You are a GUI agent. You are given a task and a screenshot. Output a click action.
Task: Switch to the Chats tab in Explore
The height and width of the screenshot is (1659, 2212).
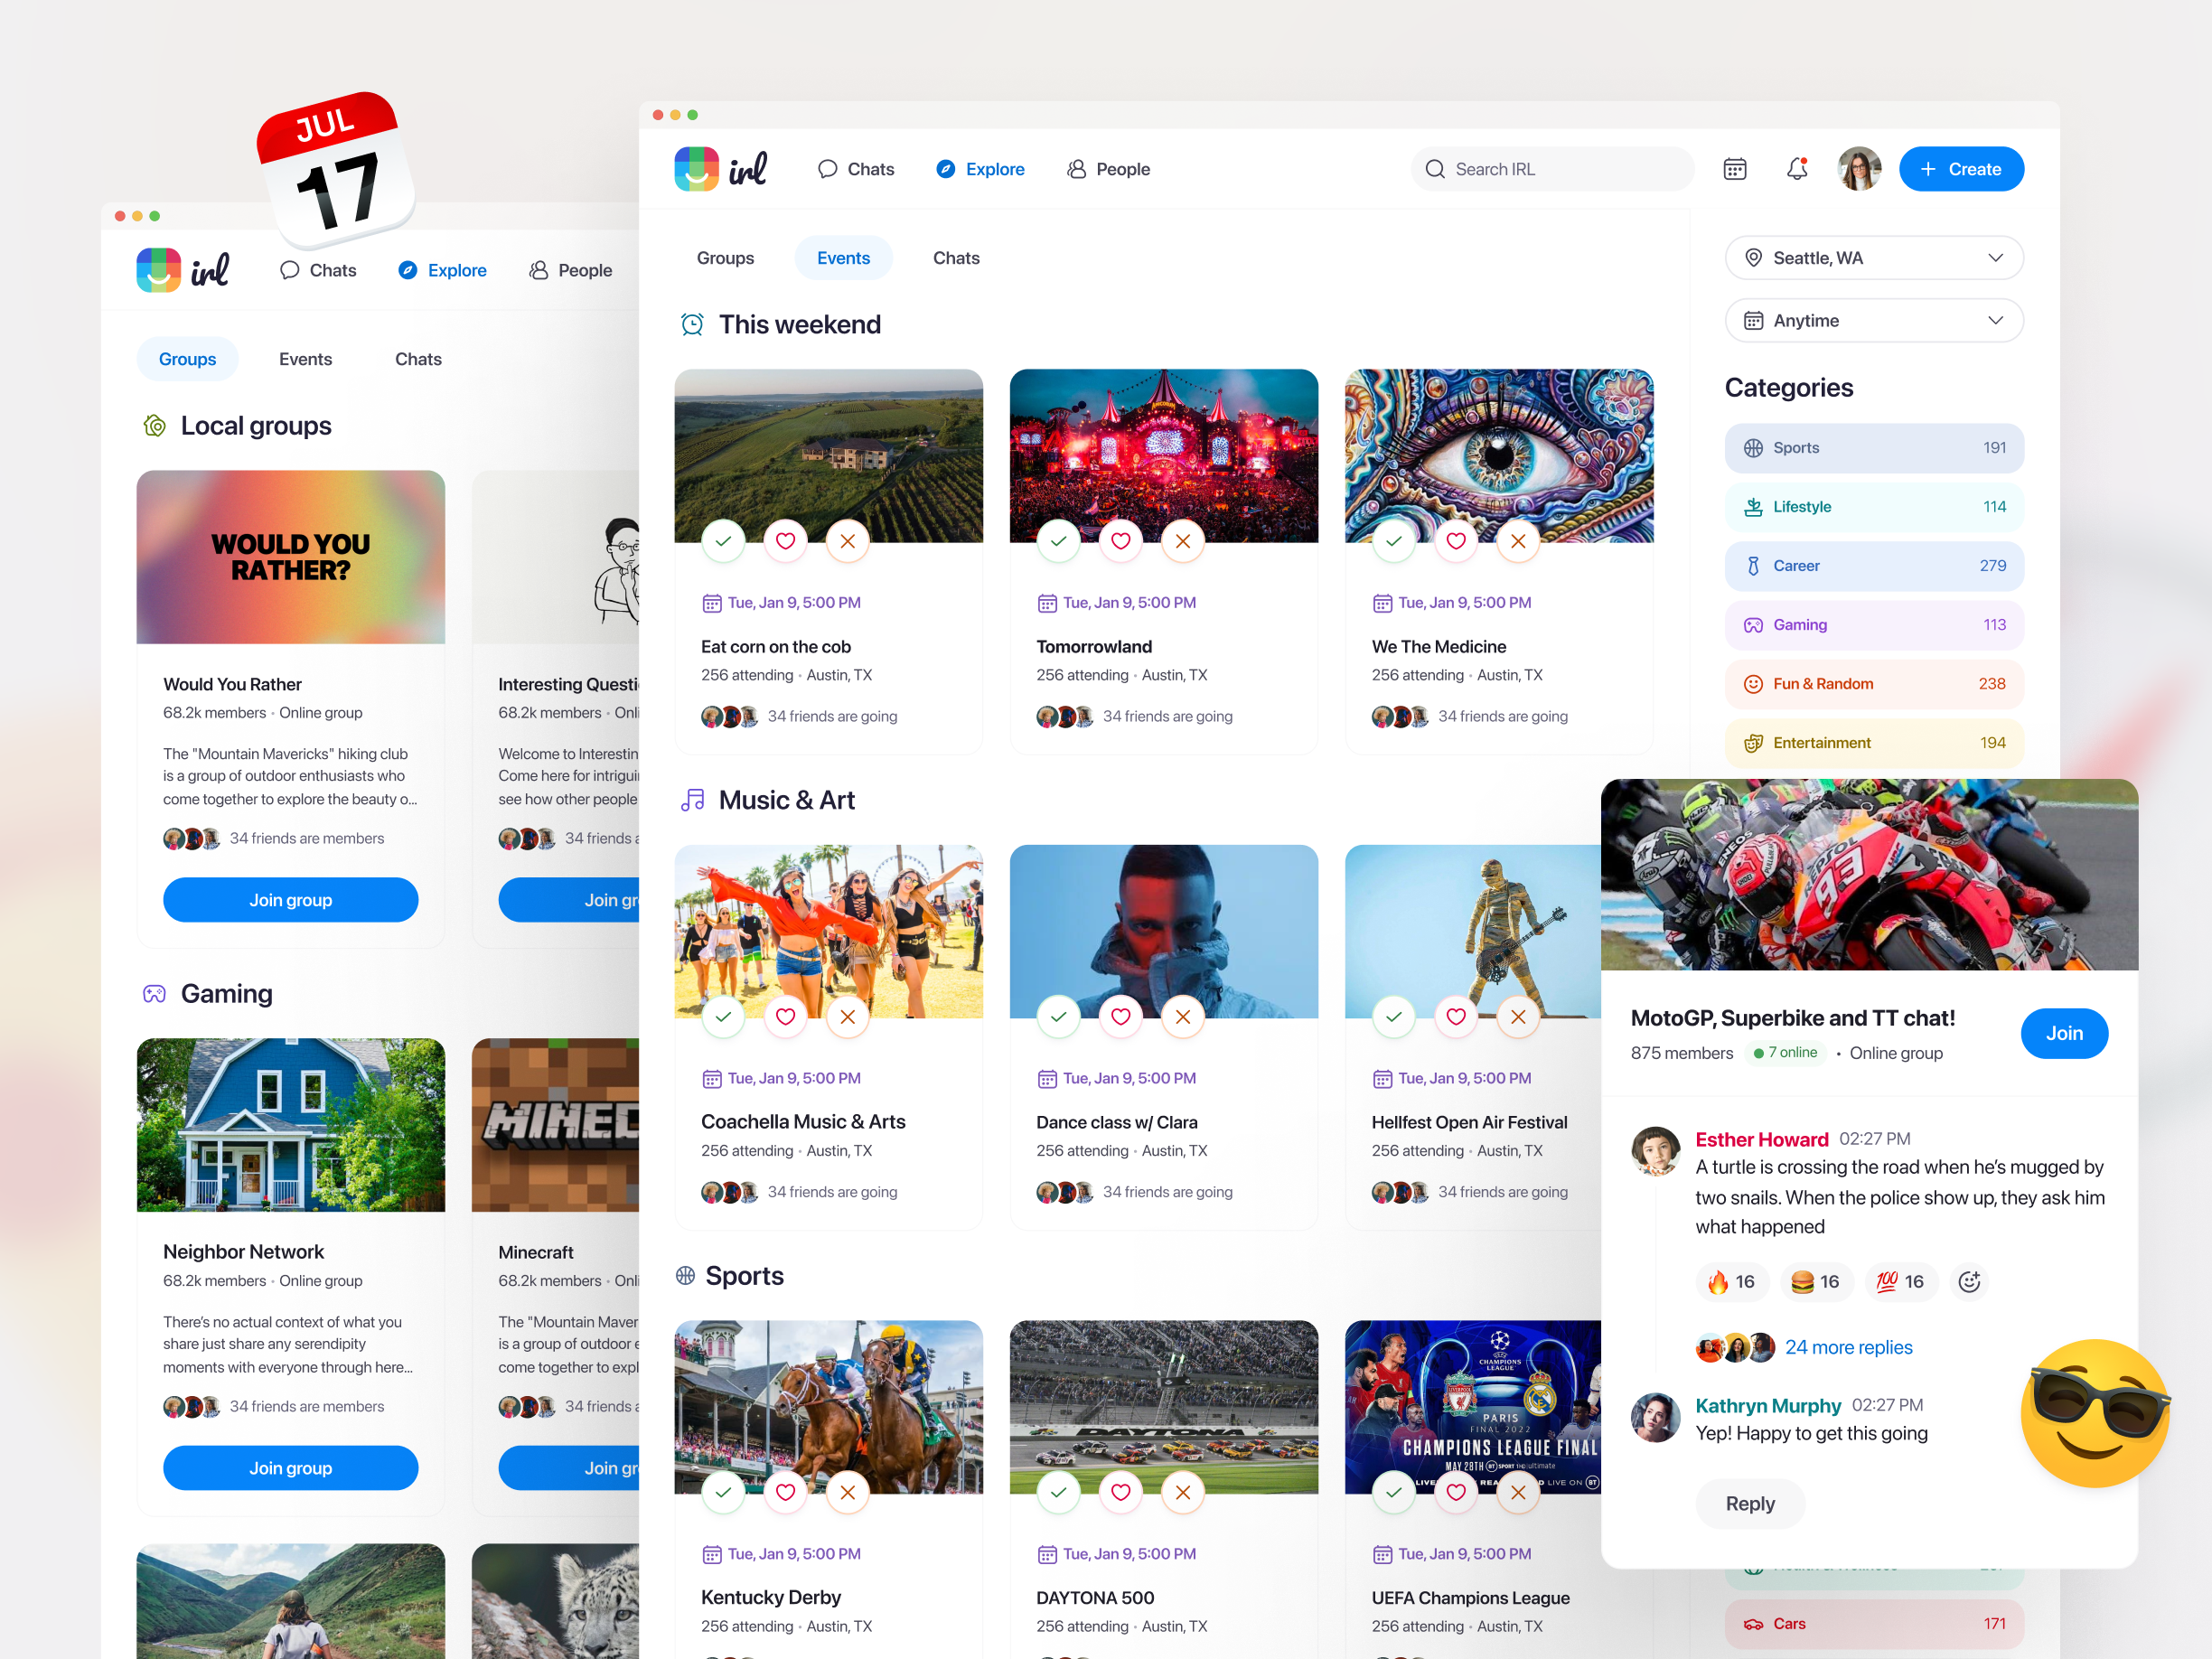tap(955, 257)
